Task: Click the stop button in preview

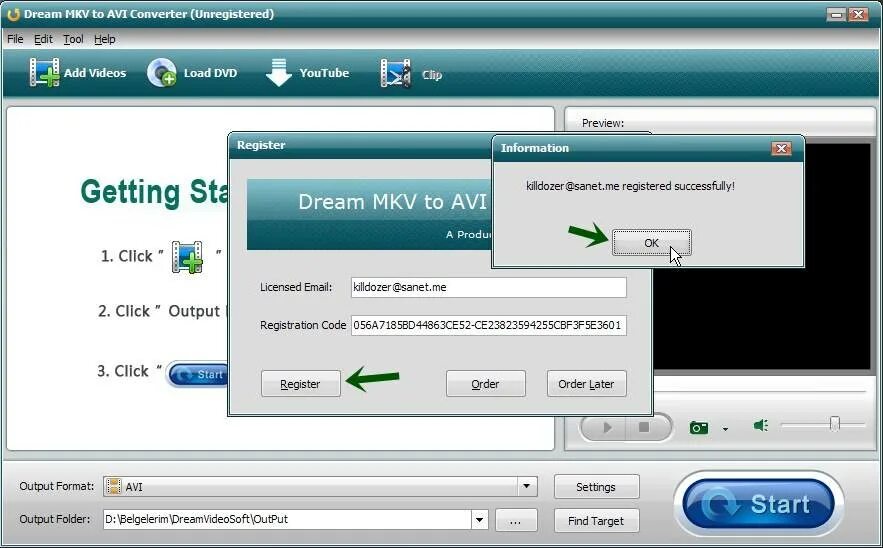Action: tap(644, 427)
